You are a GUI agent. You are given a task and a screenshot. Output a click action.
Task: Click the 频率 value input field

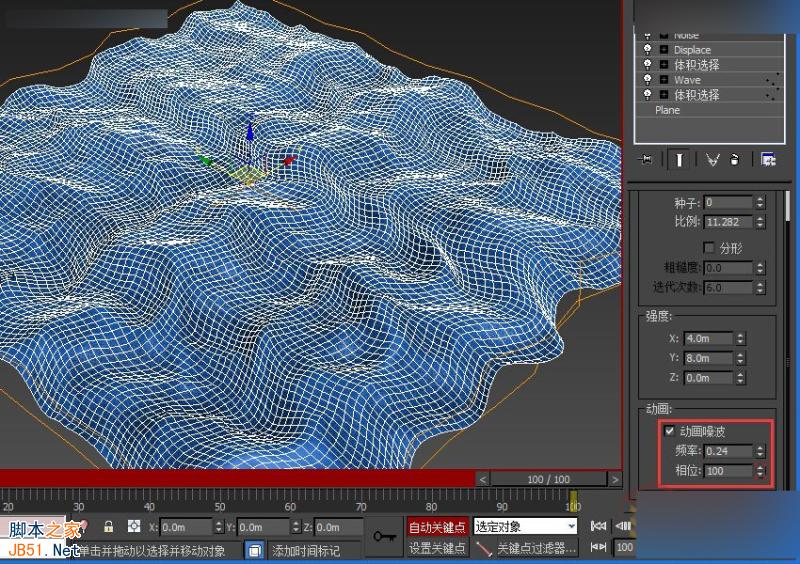click(x=728, y=452)
